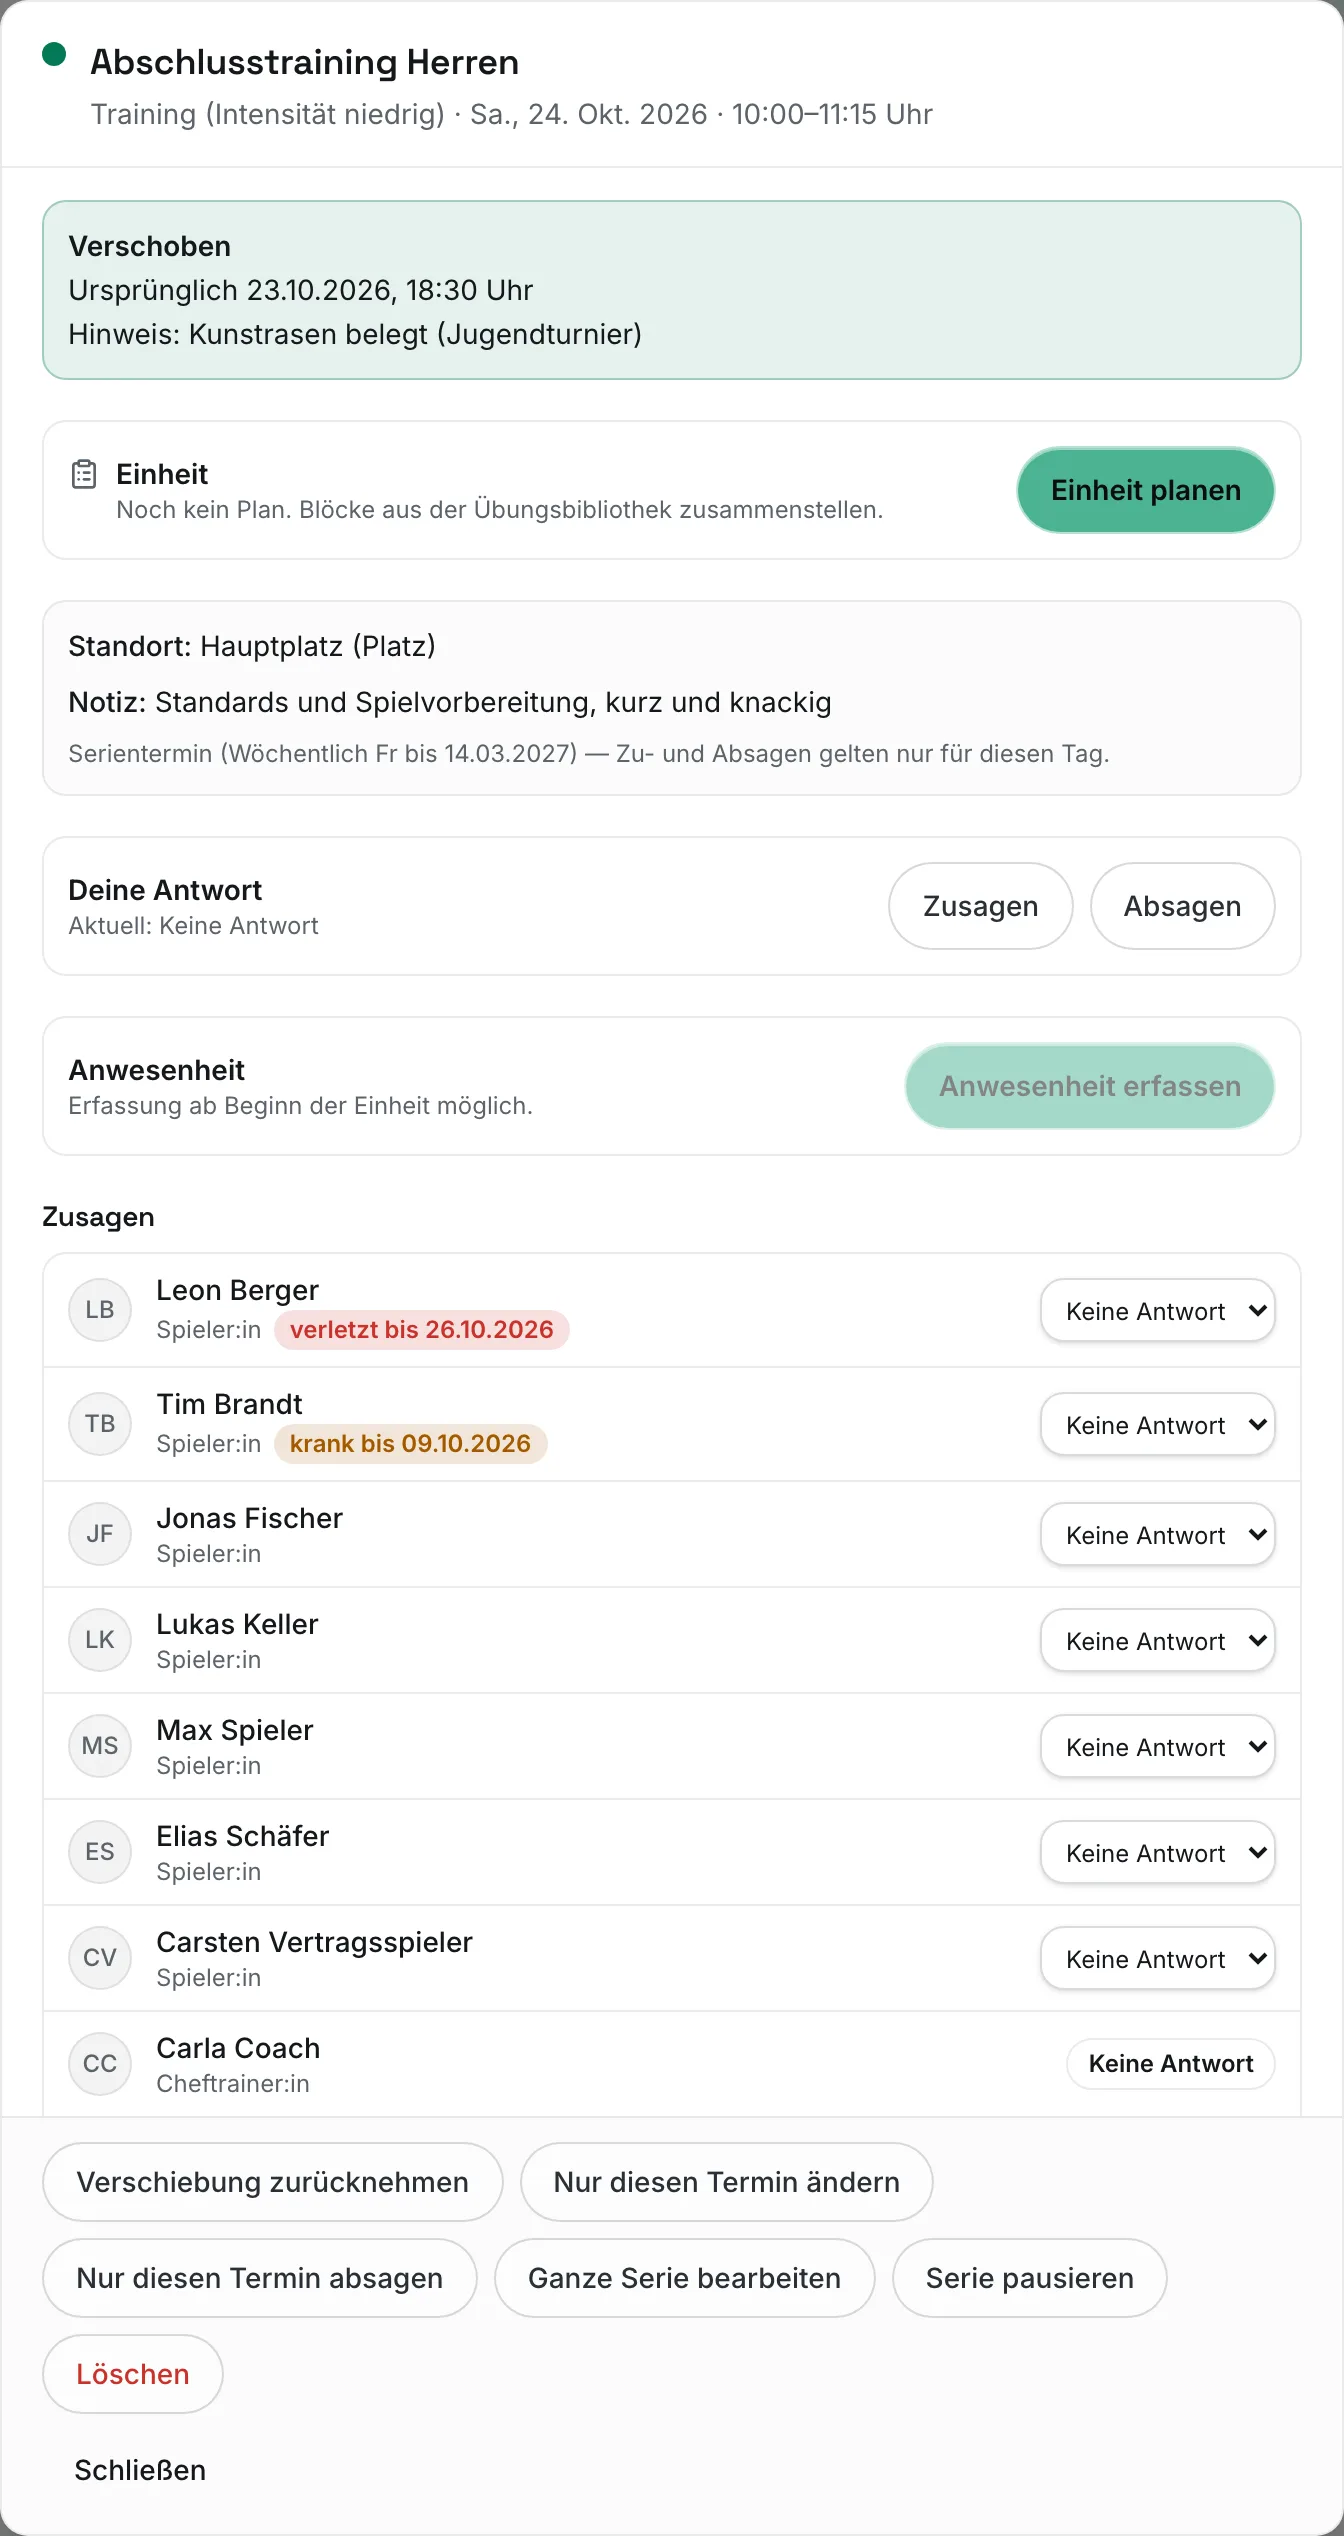
Task: Open the response dropdown for Leon Berger
Action: tap(1158, 1310)
